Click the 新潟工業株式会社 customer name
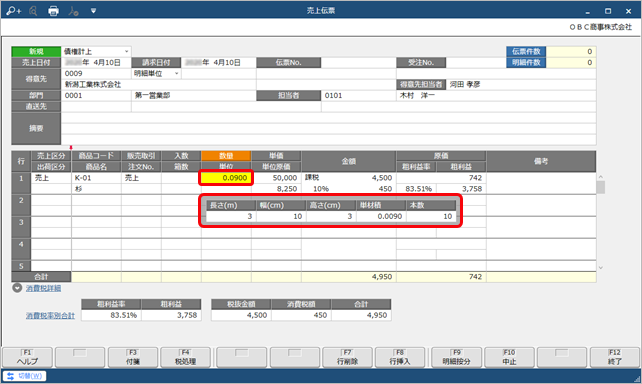642x384 pixels. click(x=93, y=85)
